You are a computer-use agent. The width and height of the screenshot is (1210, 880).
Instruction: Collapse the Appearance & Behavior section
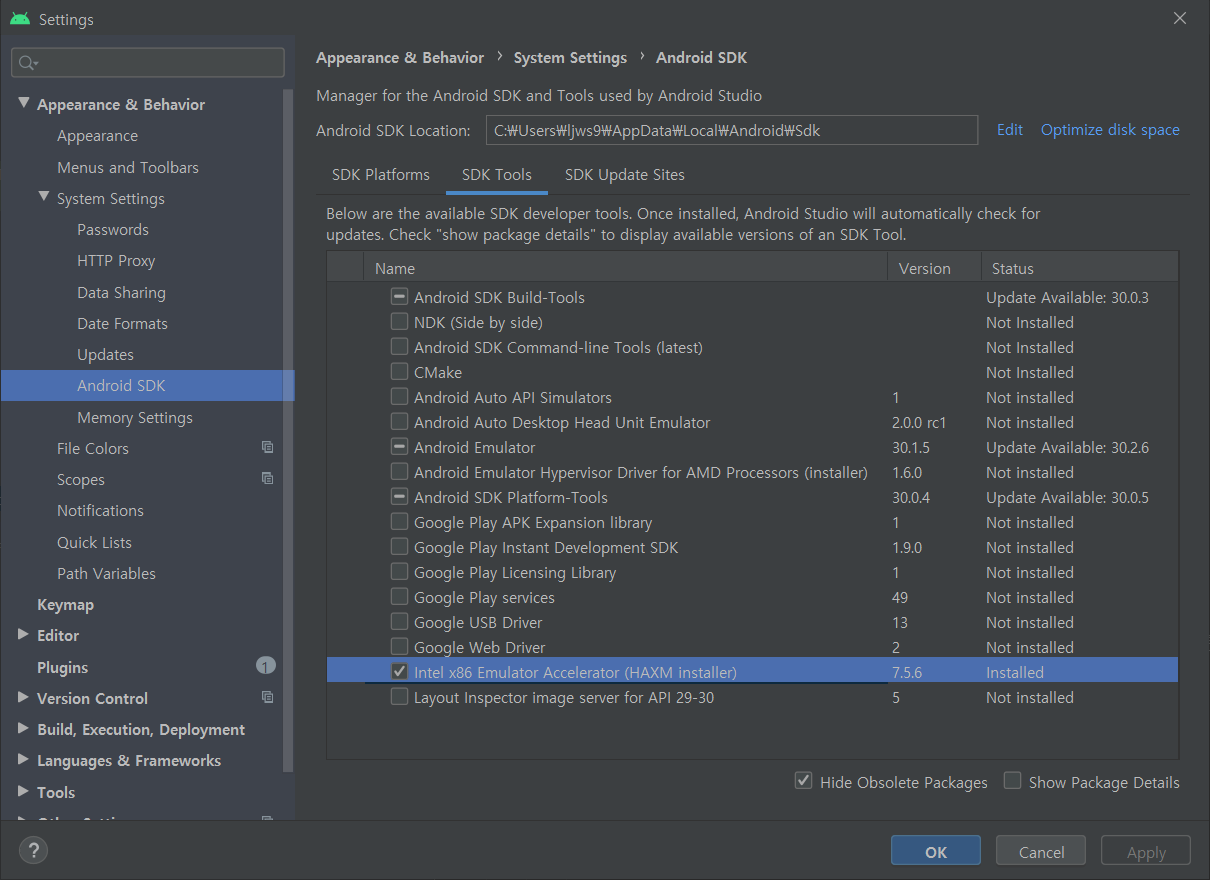pos(24,103)
